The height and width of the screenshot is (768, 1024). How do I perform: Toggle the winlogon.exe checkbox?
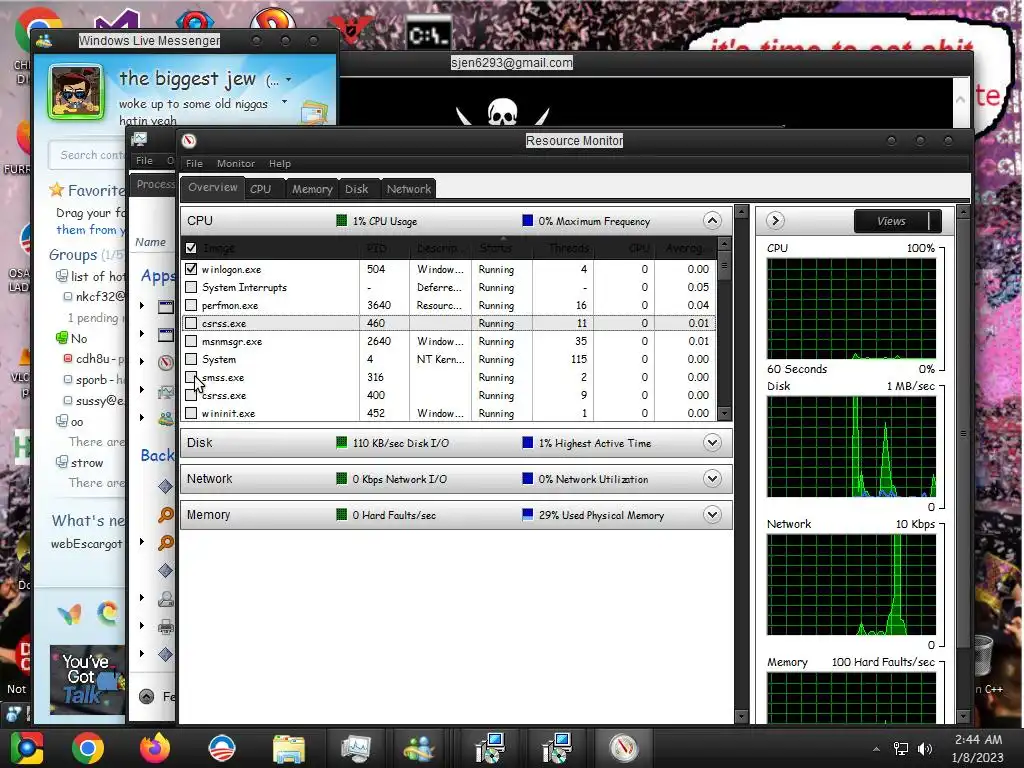pyautogui.click(x=191, y=268)
